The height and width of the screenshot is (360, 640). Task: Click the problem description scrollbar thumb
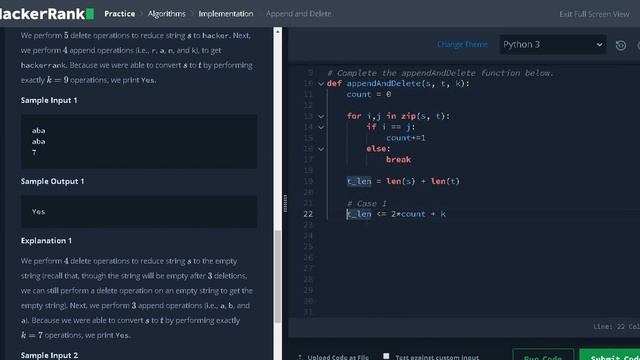tap(278, 276)
